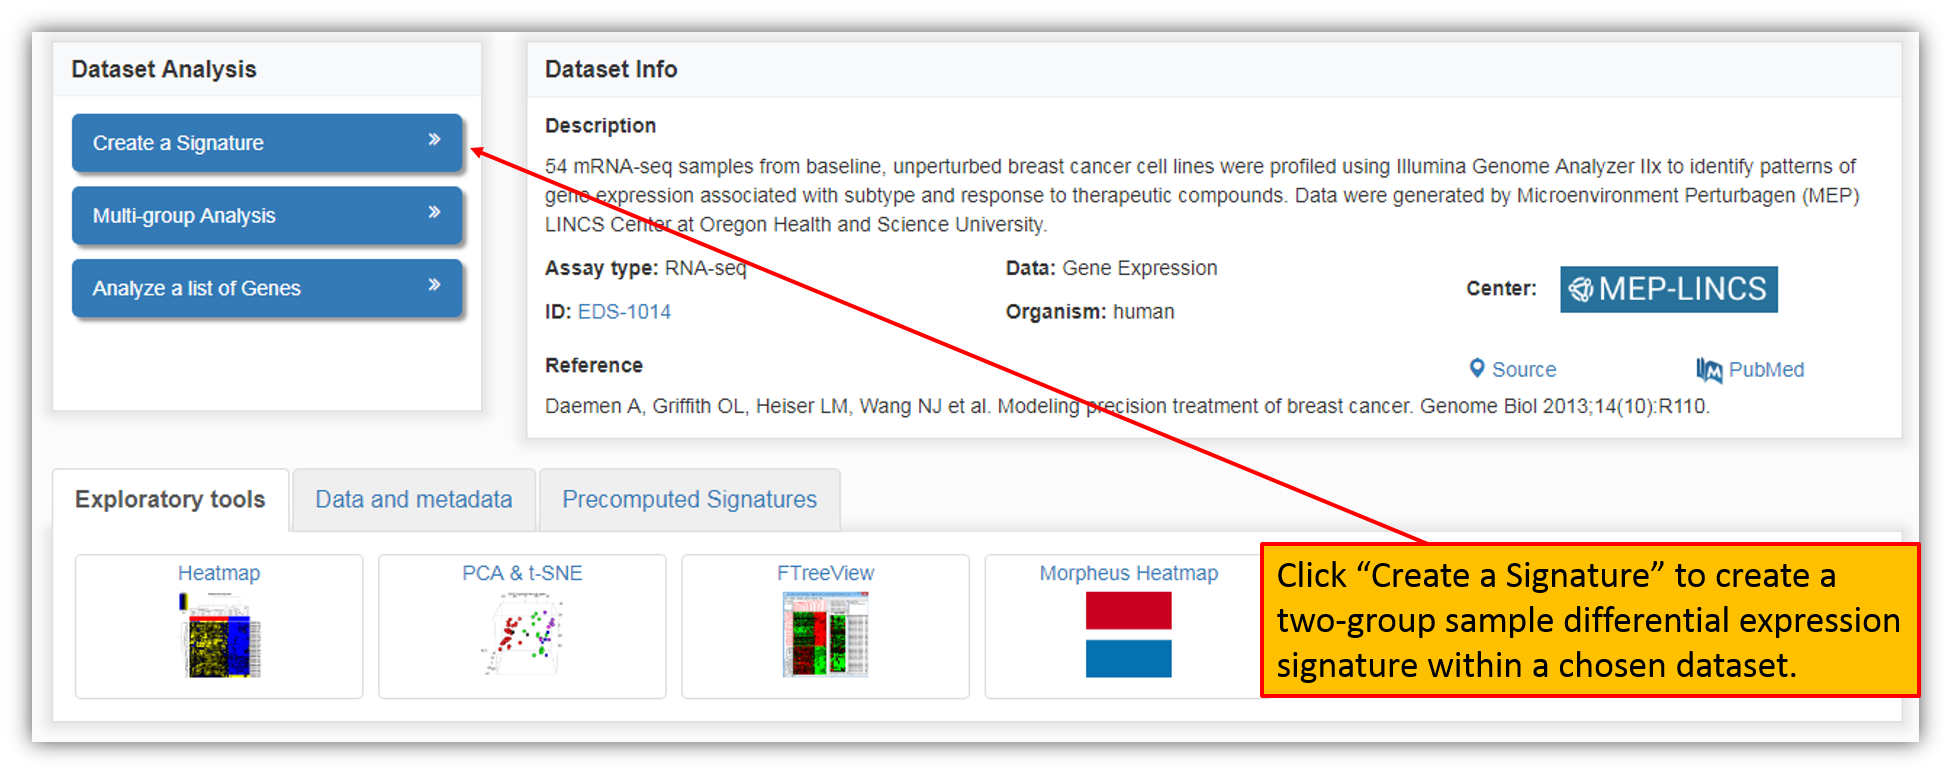The image size is (1951, 774).
Task: Switch to Precomputed Signatures tab
Action: point(690,500)
